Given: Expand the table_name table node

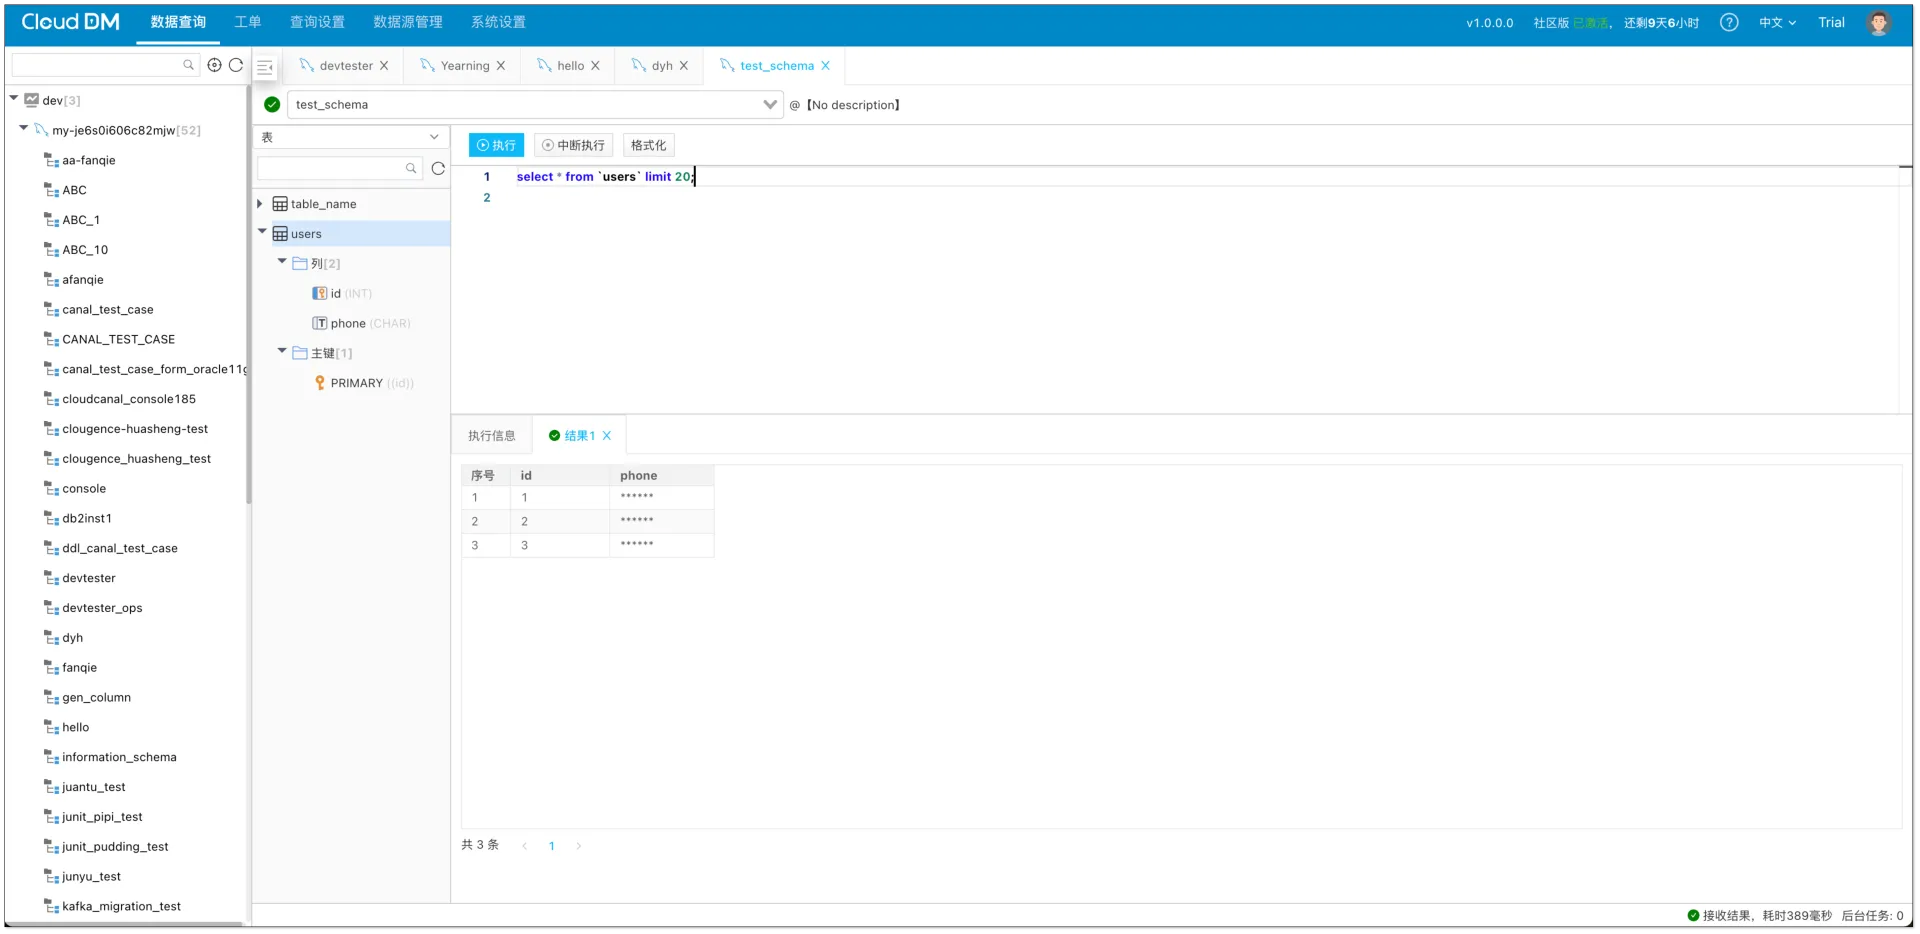Looking at the screenshot, I should [260, 204].
